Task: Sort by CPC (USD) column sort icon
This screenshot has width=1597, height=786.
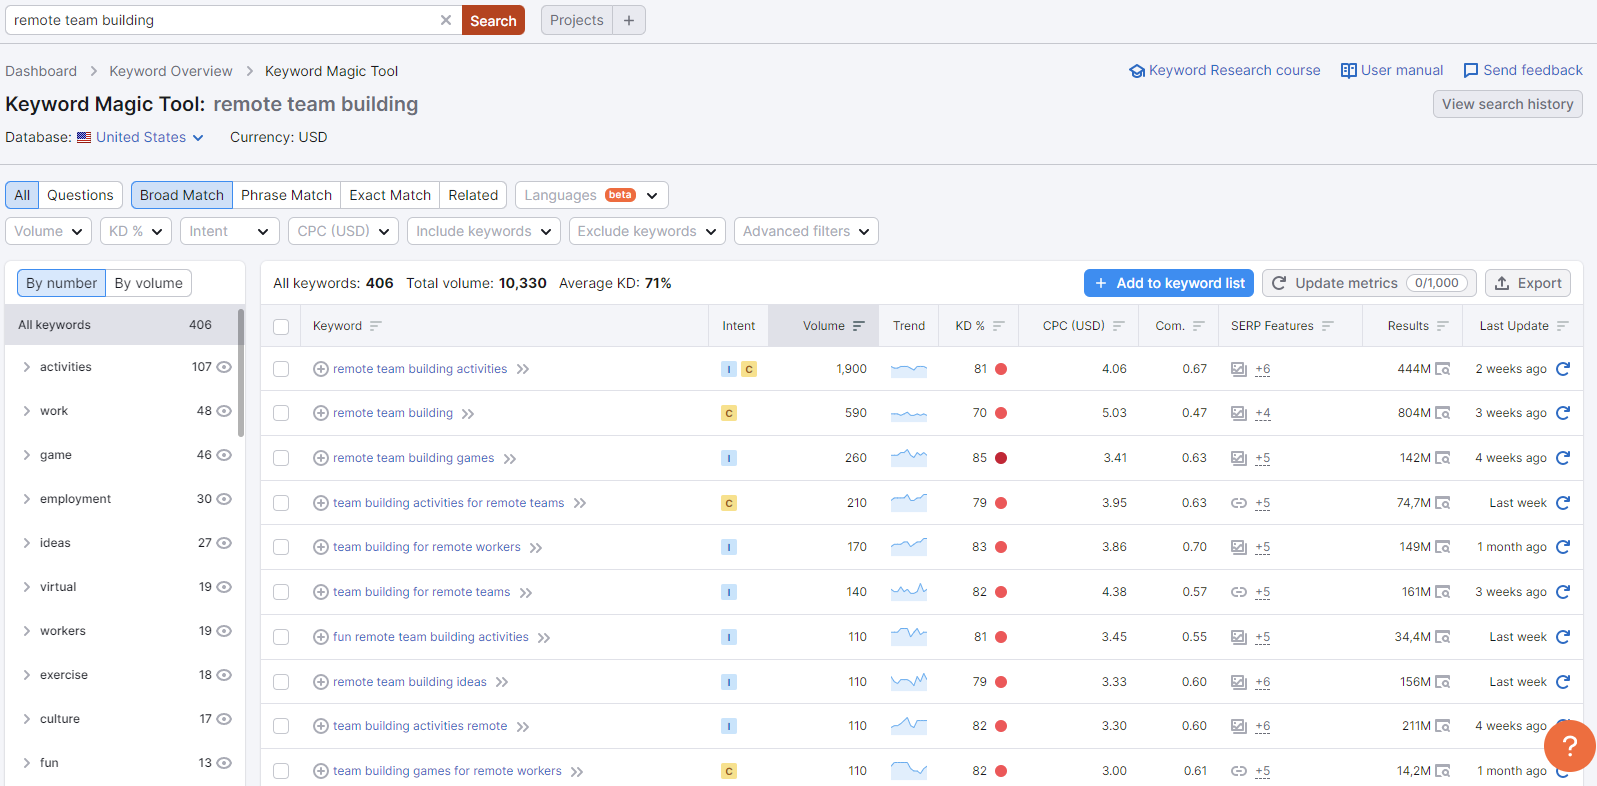Action: tap(1118, 326)
